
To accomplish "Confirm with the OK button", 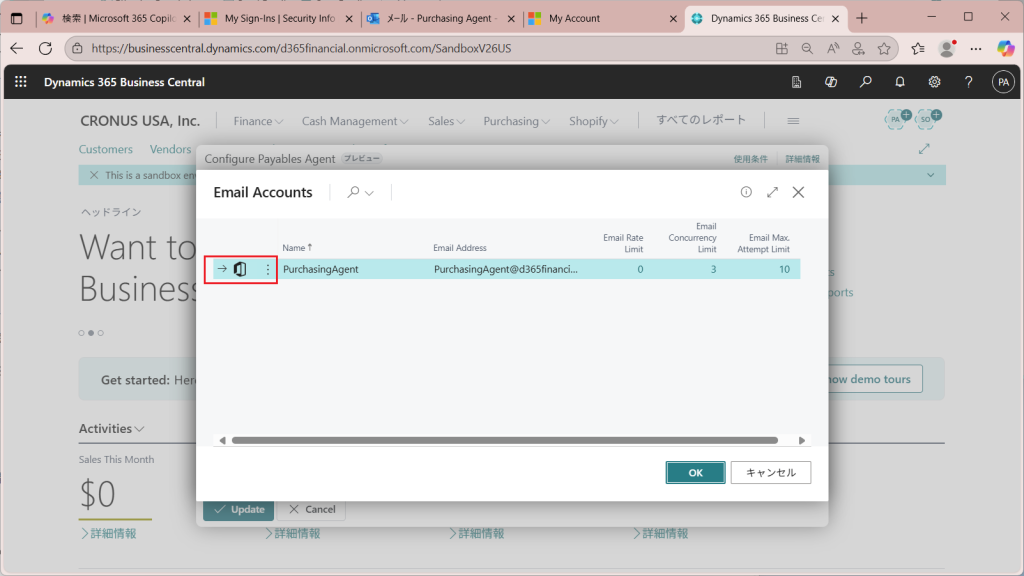I will click(x=696, y=473).
